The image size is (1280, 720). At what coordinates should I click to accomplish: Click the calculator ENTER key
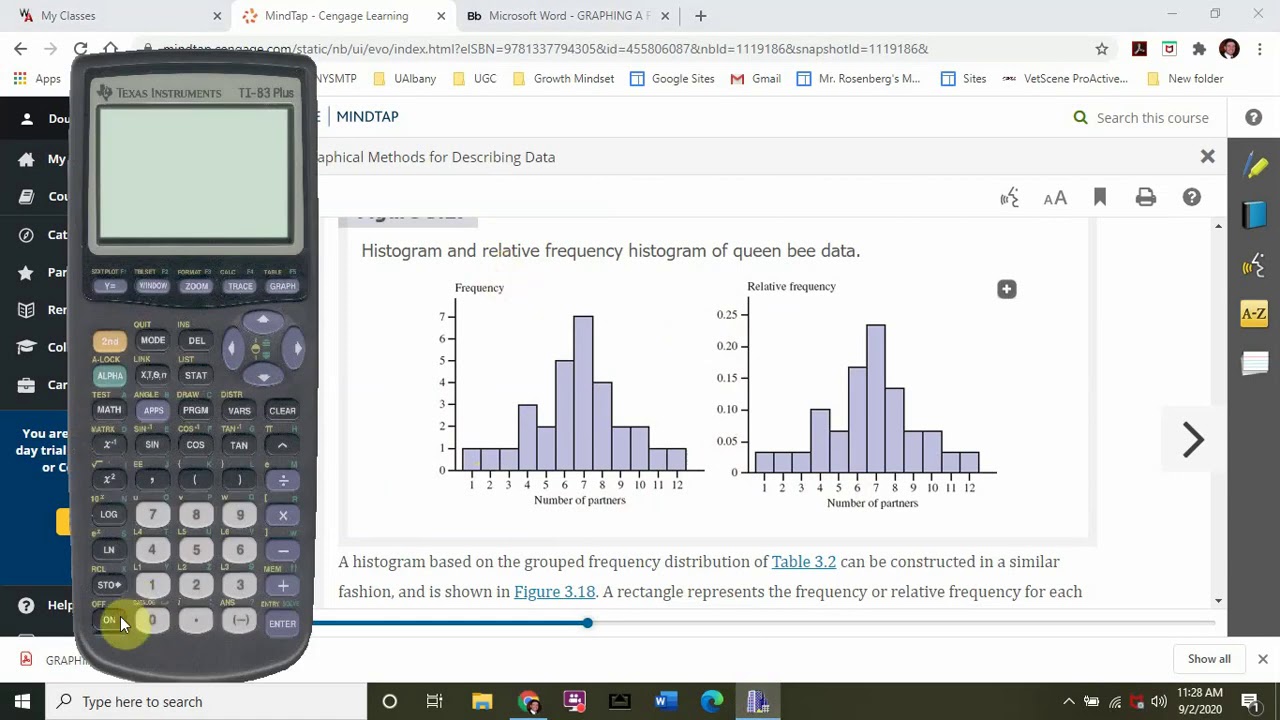point(282,624)
